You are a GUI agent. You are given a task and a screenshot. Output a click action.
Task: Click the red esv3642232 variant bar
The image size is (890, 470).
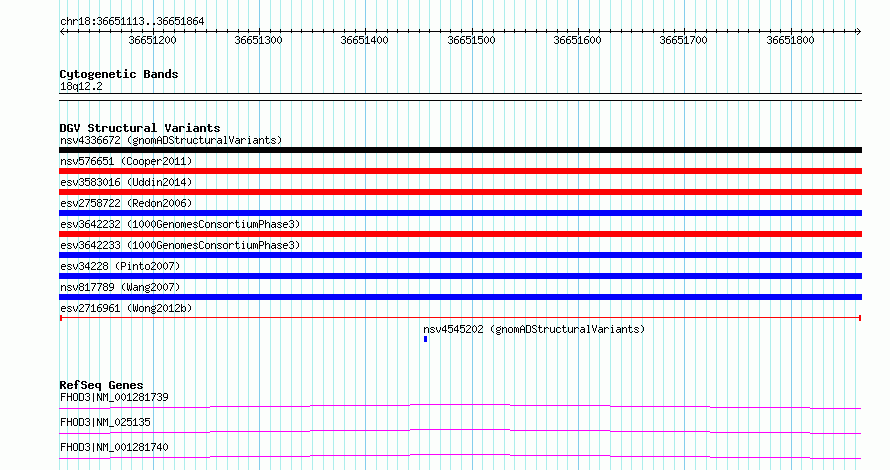[460, 234]
